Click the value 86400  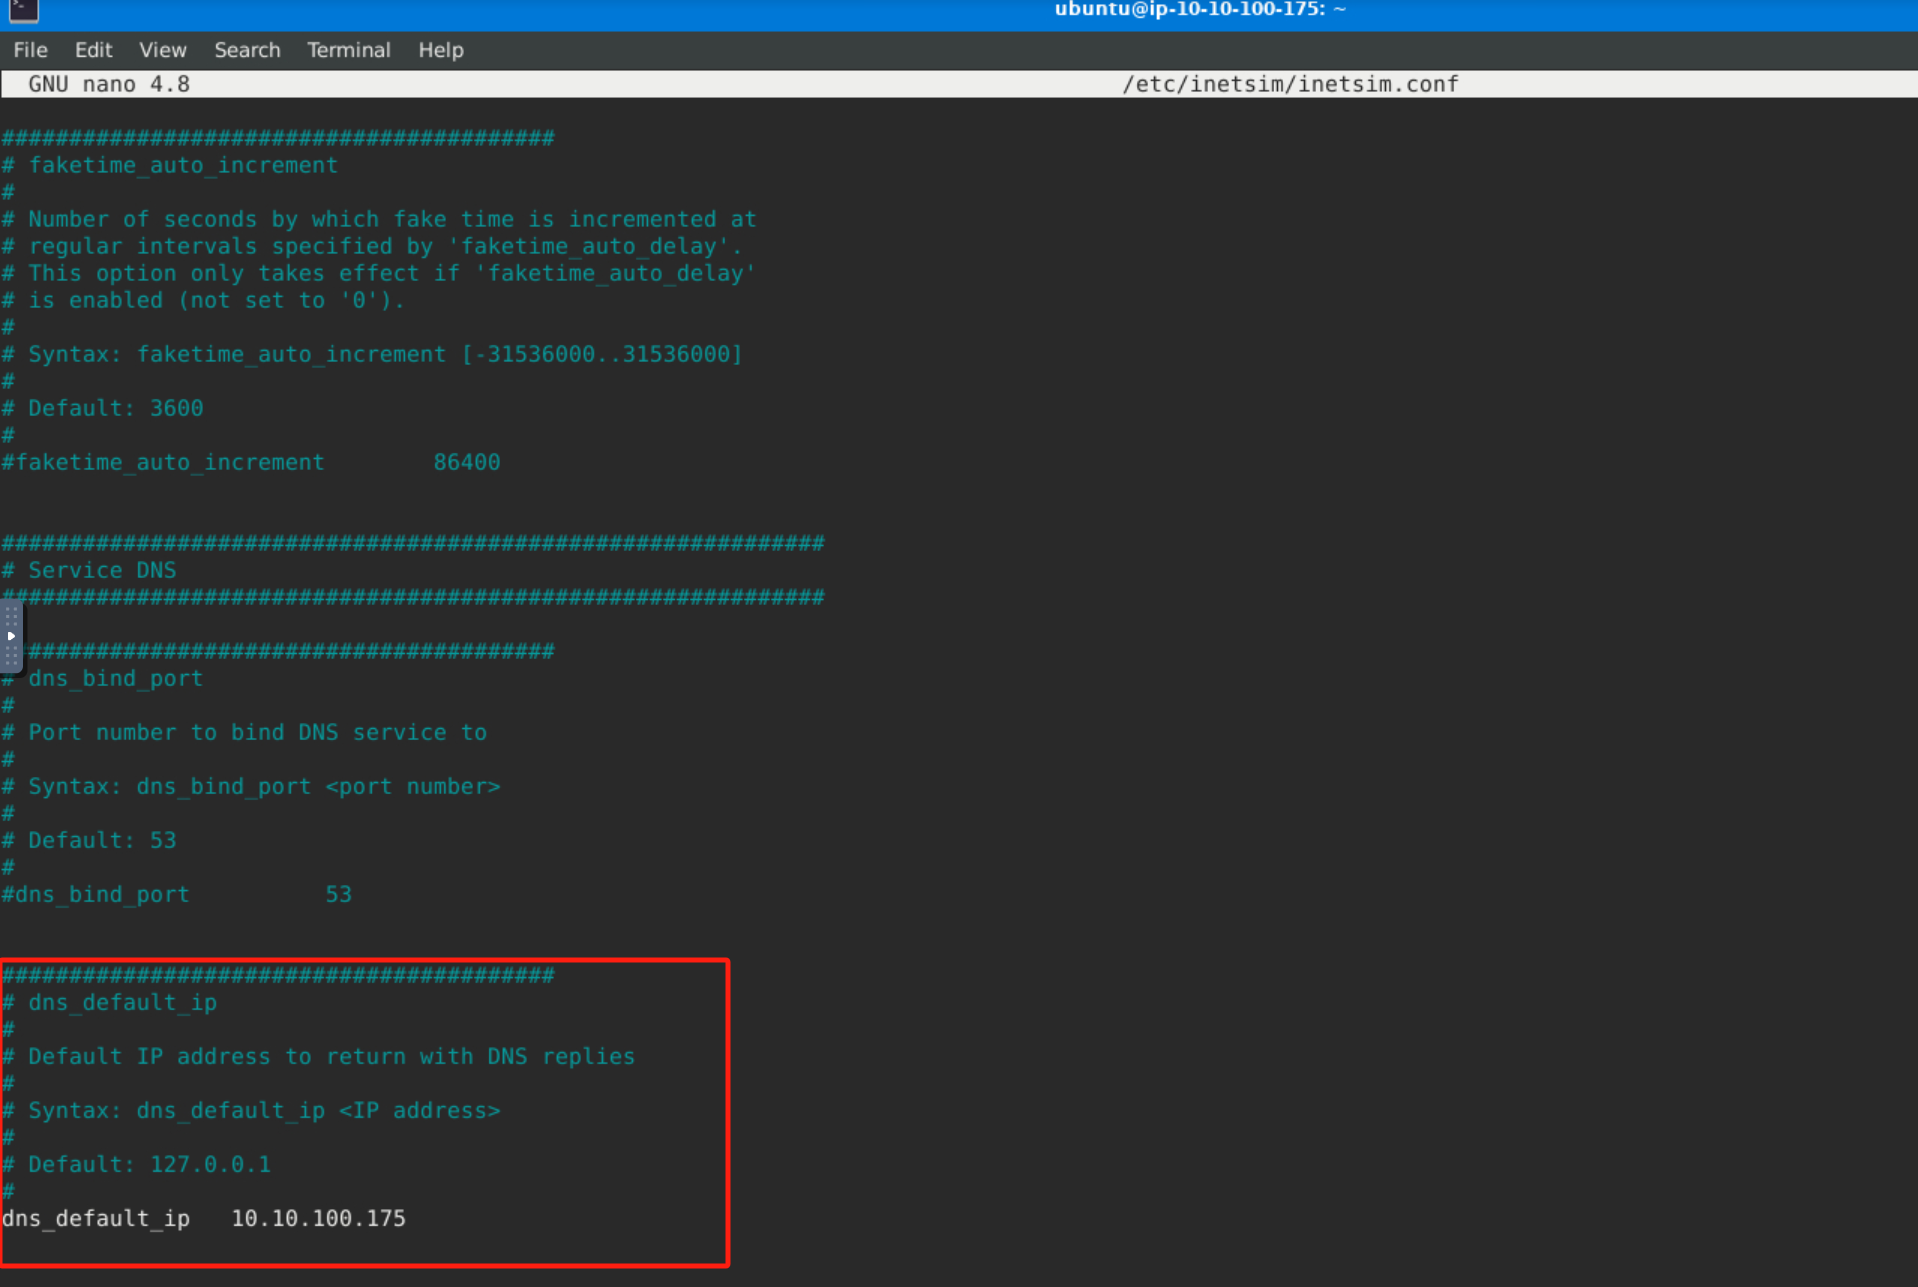(467, 462)
